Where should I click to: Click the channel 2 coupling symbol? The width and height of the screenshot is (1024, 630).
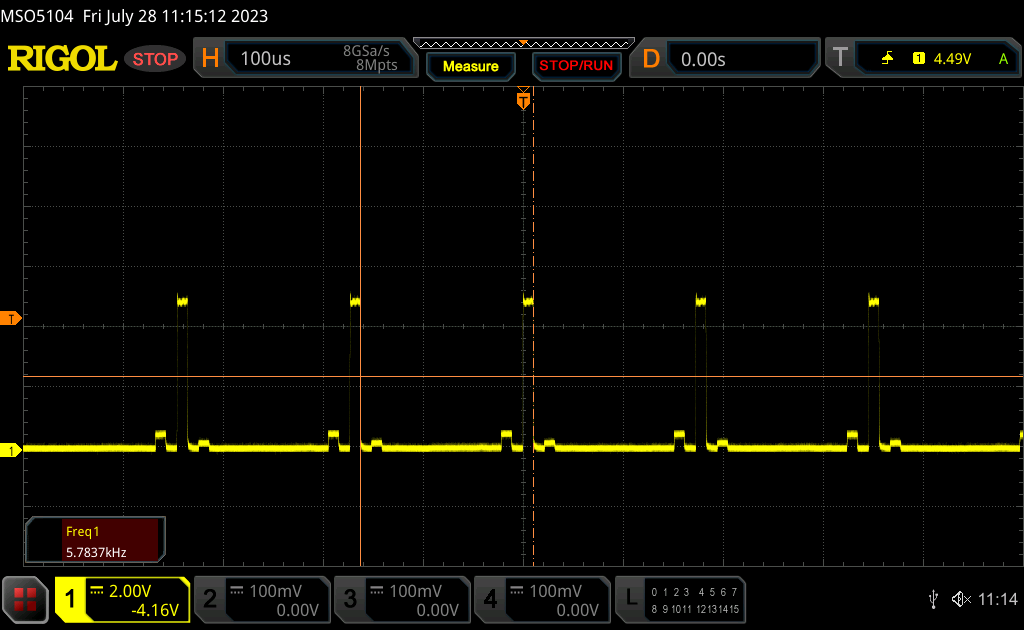236,590
